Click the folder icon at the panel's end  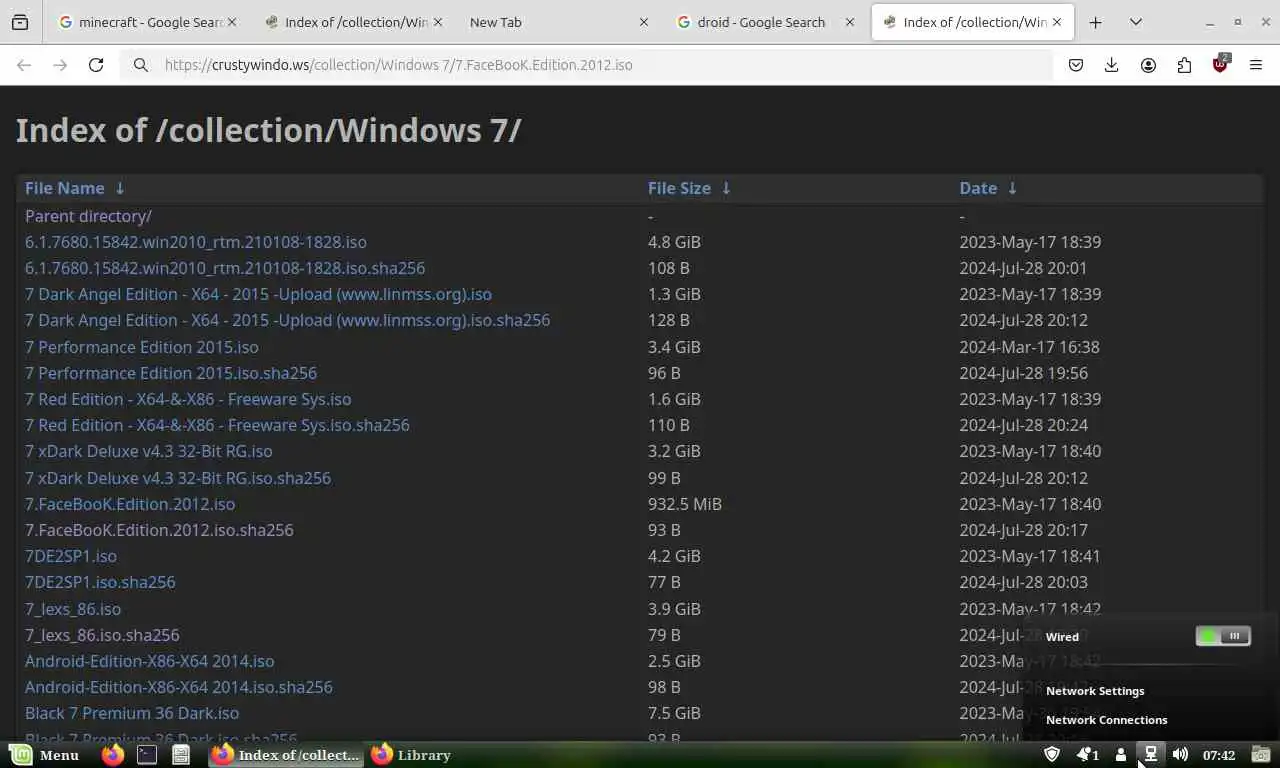click(1261, 755)
